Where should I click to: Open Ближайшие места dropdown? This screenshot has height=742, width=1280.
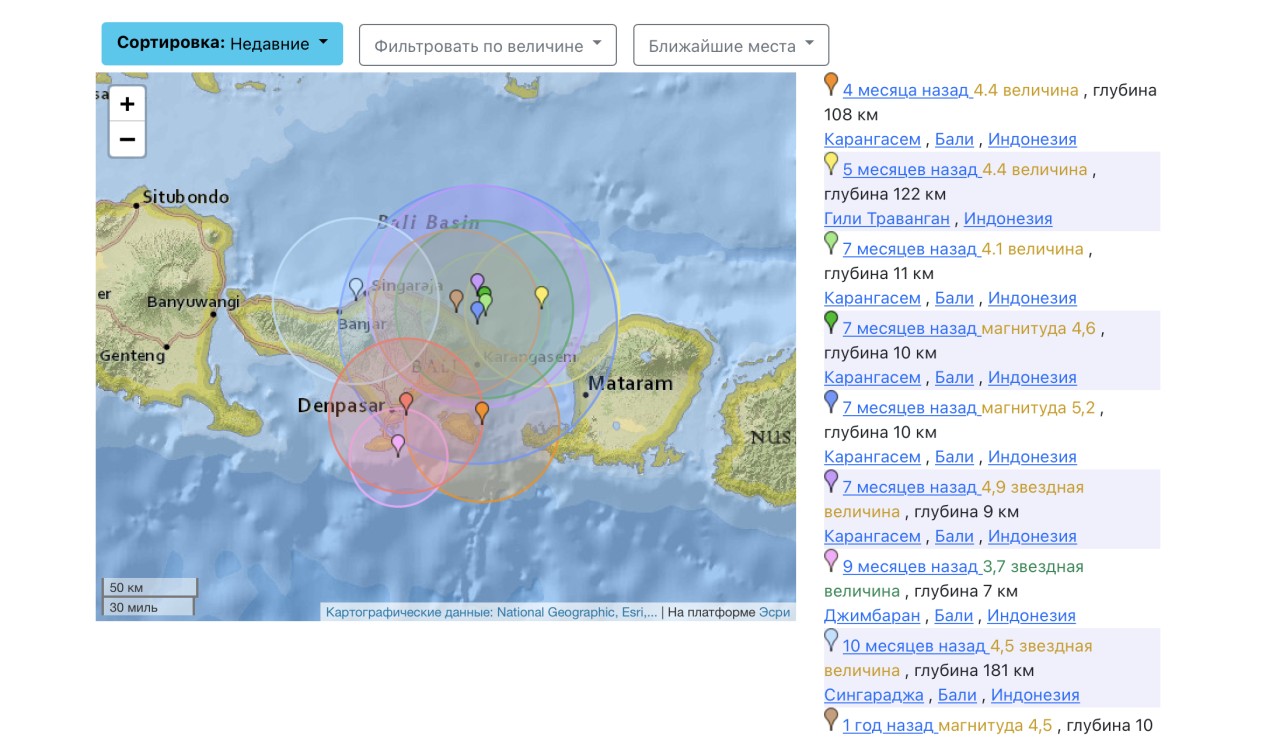tap(731, 45)
